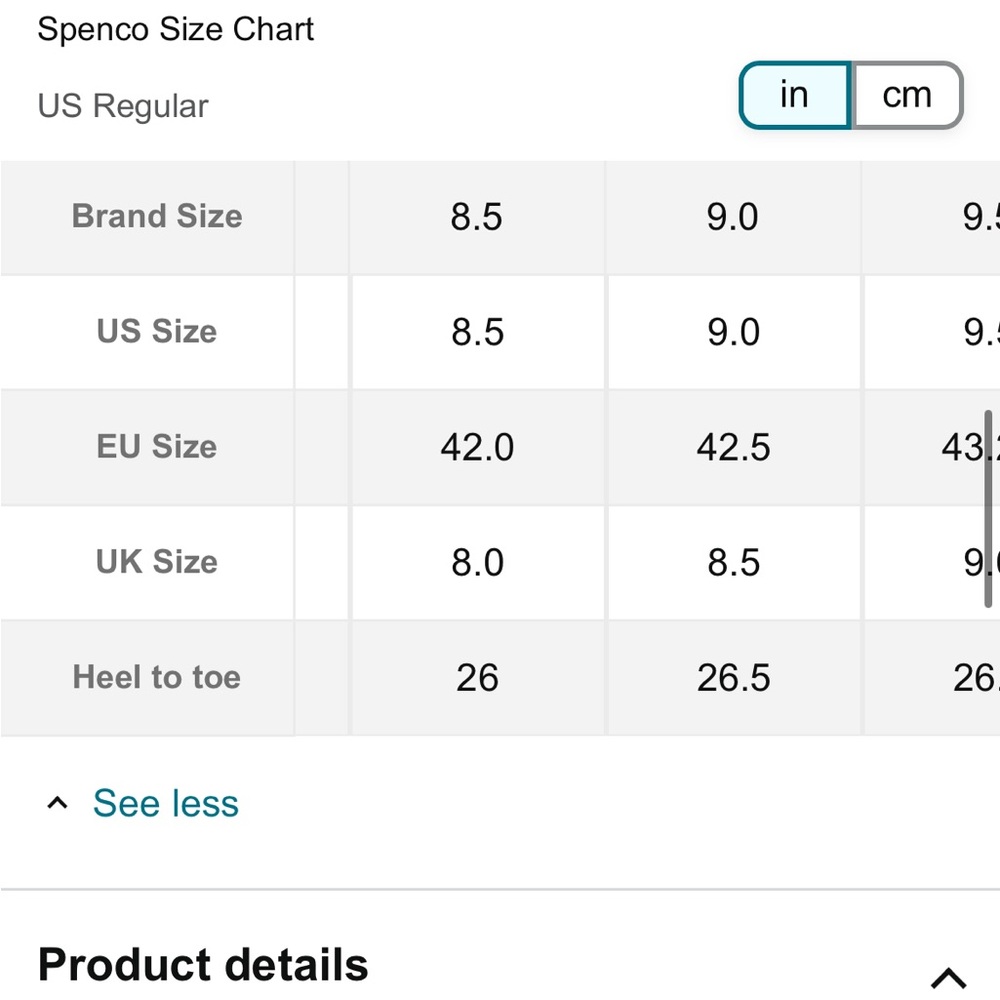This screenshot has height=1000, width=1000.
Task: Click the Spenco Size Chart title
Action: pyautogui.click(x=175, y=29)
